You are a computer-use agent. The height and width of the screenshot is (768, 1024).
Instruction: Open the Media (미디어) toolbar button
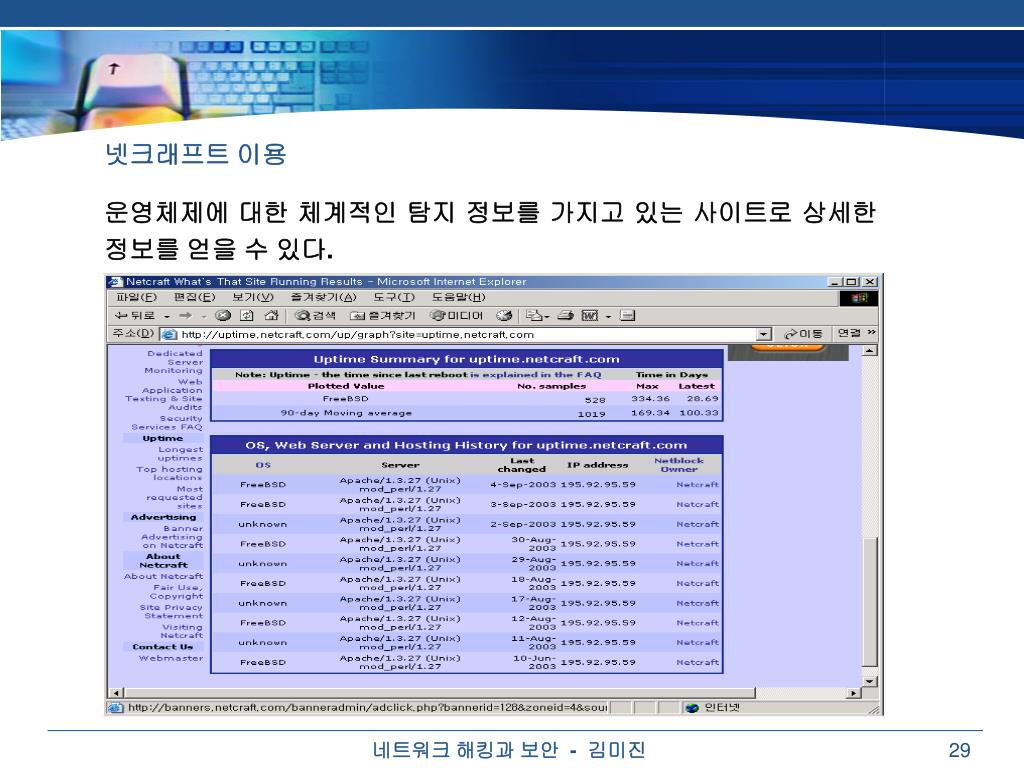(456, 315)
